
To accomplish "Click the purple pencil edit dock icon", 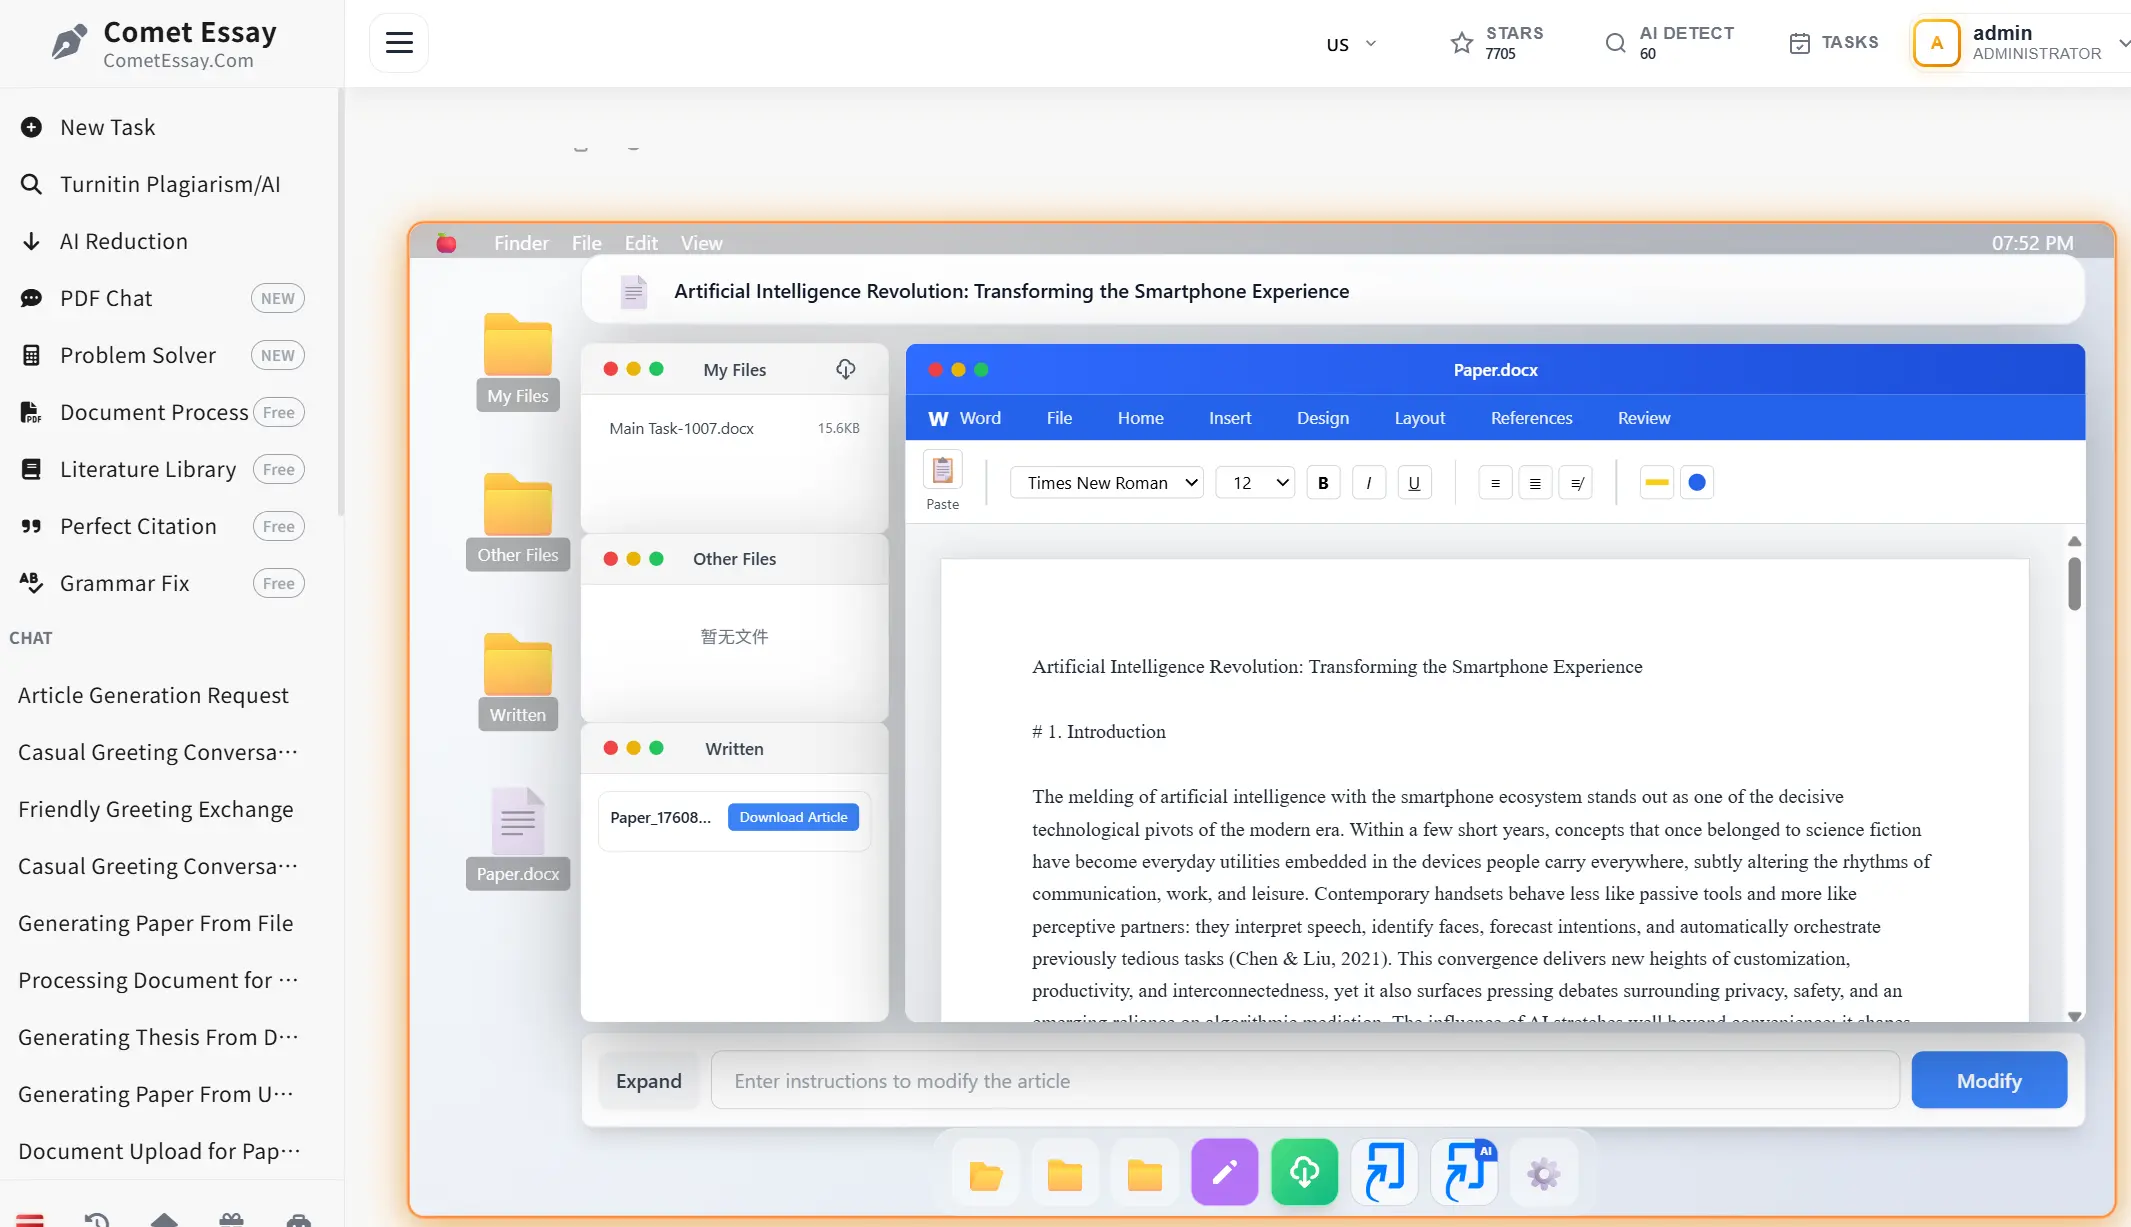I will [x=1225, y=1172].
